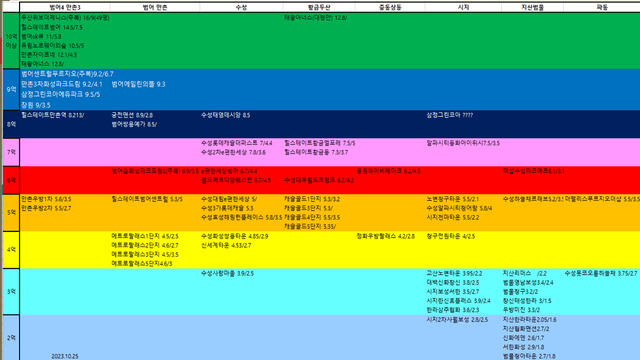This screenshot has height=360, width=640.
Task: Select the 시지 column header cell
Action: [x=463, y=7]
